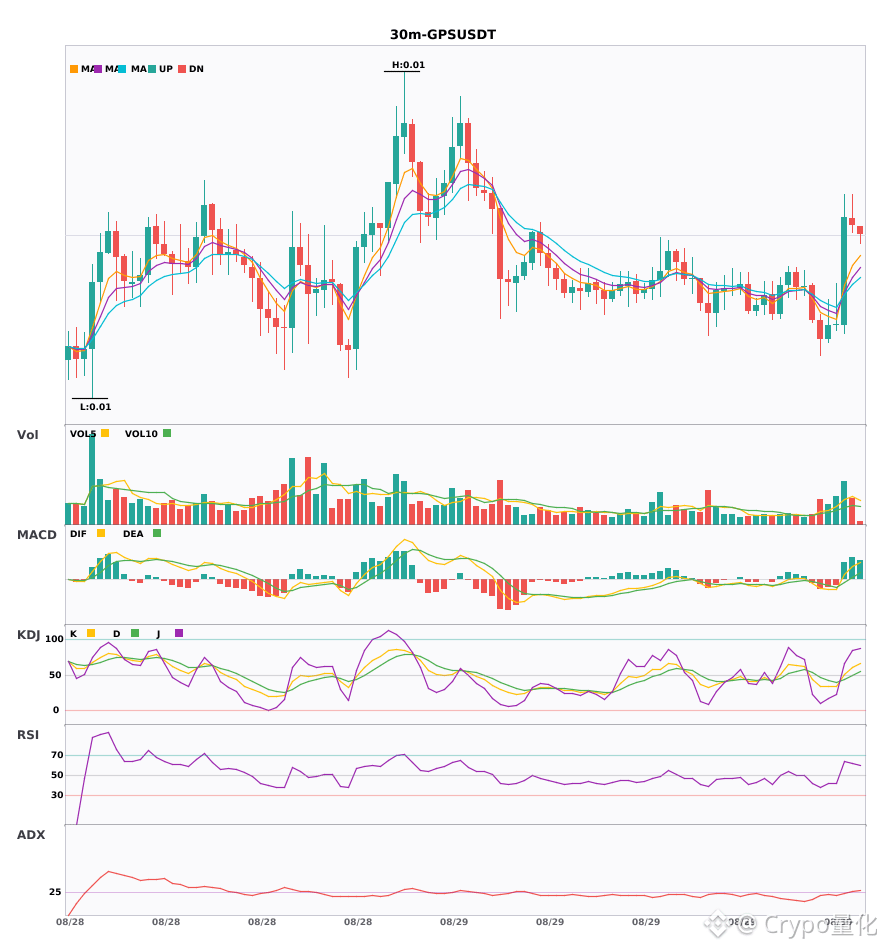885x950 pixels.
Task: Click the DN legend text
Action: click(x=196, y=69)
